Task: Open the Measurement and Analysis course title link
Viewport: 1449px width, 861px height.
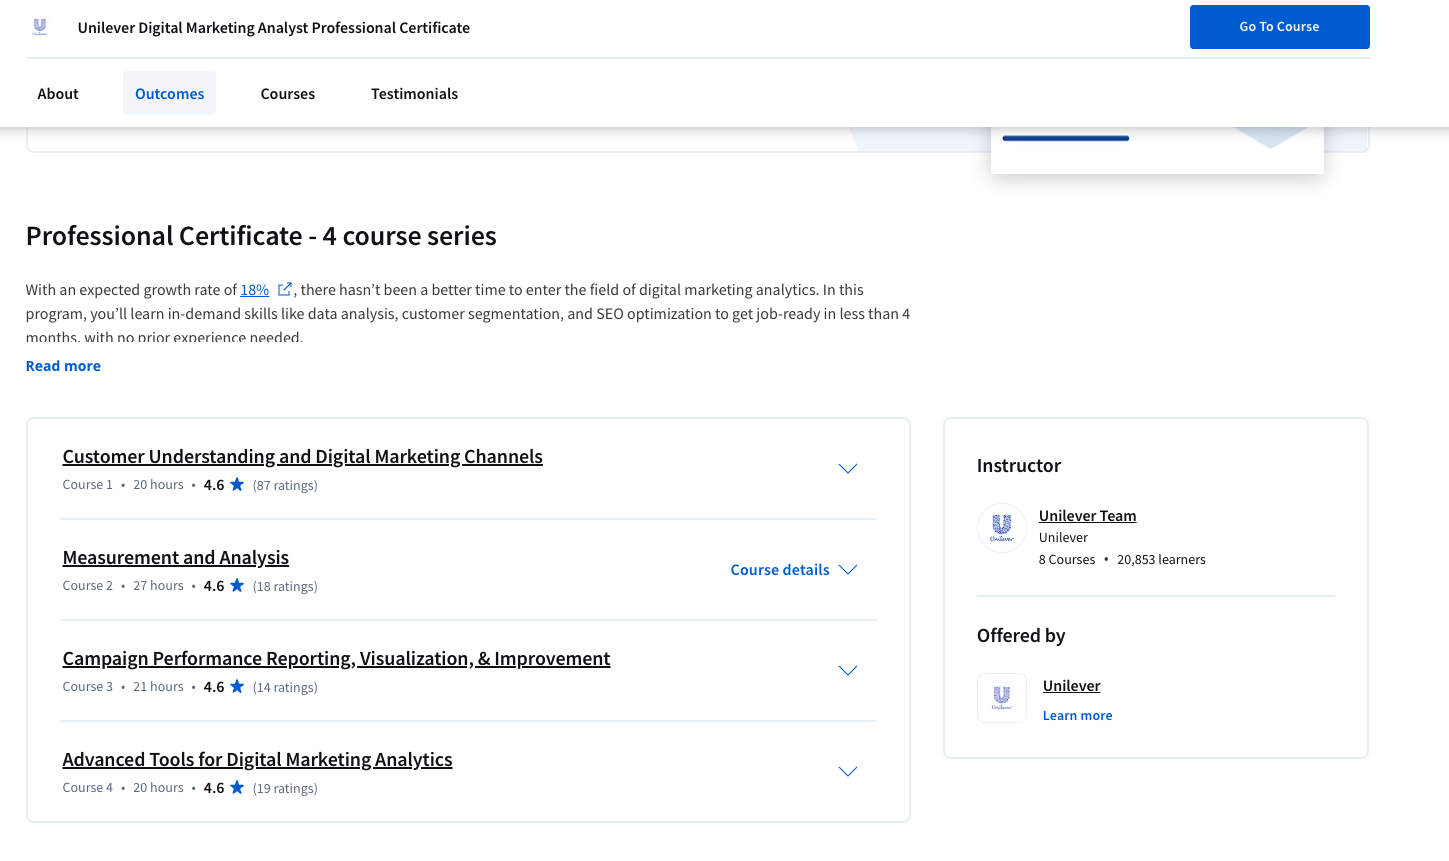Action: (176, 558)
